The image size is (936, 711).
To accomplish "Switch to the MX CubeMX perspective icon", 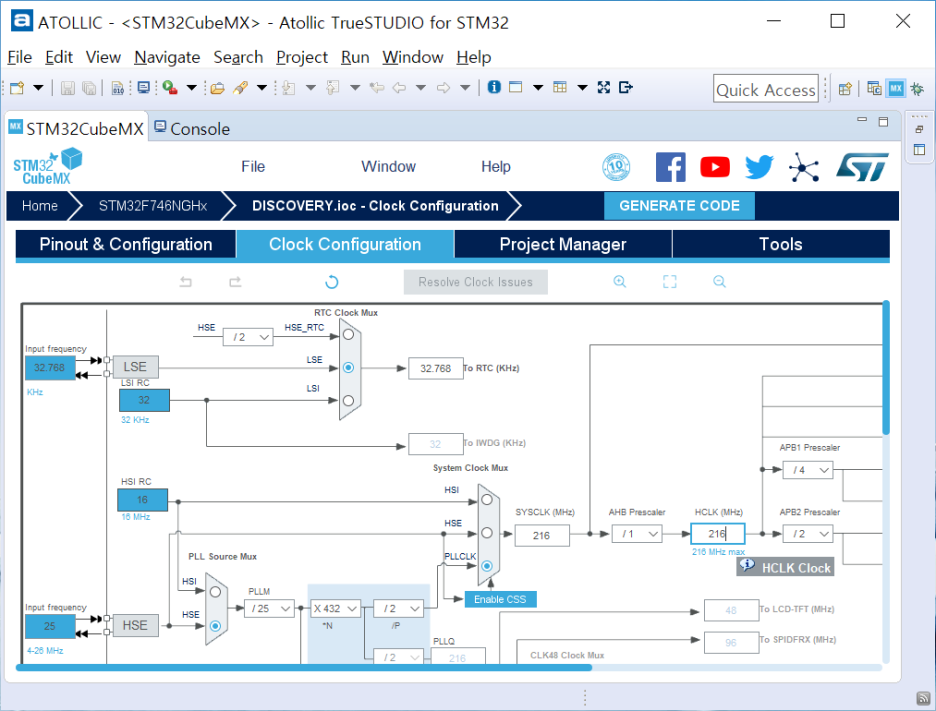I will coord(895,89).
